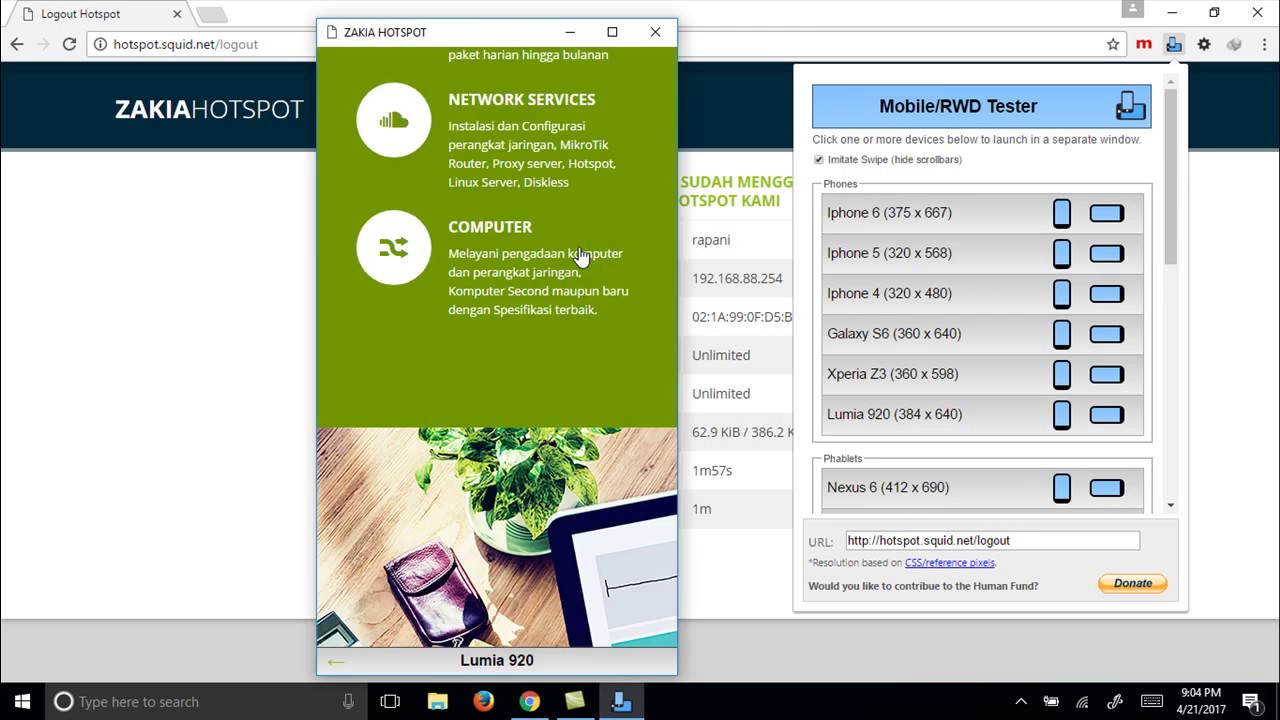Click the plant photo in phone preview

point(497,537)
